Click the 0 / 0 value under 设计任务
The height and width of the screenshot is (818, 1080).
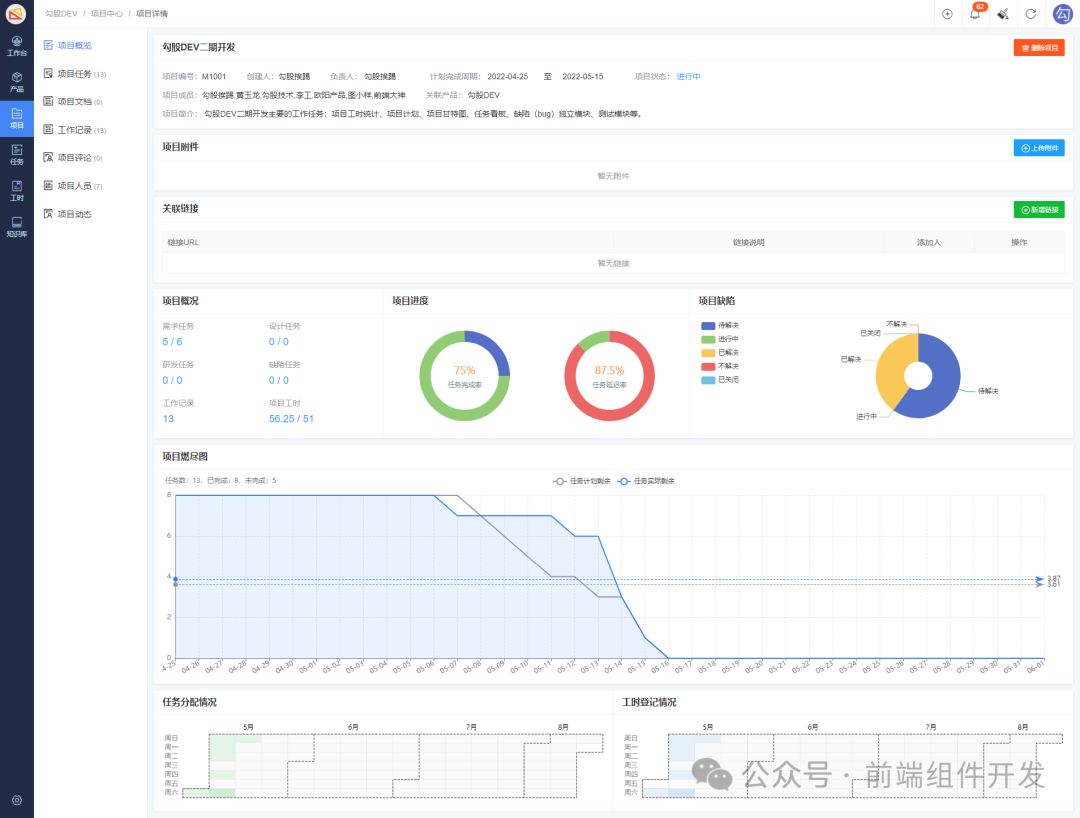point(279,342)
